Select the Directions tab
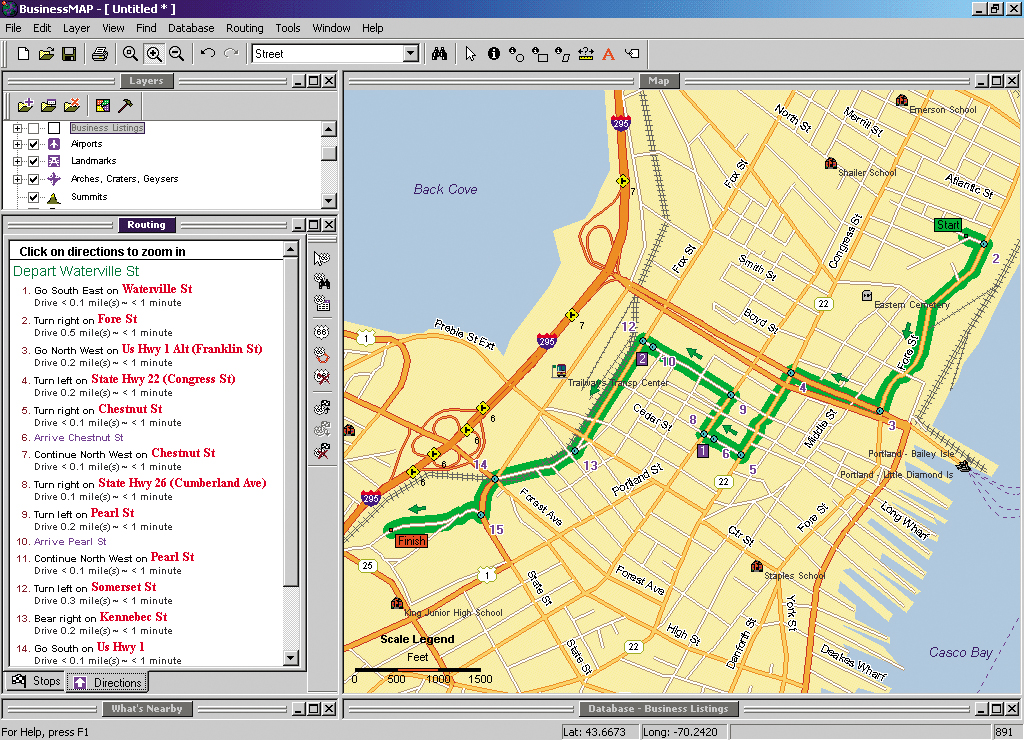The image size is (1024, 740). [x=108, y=682]
